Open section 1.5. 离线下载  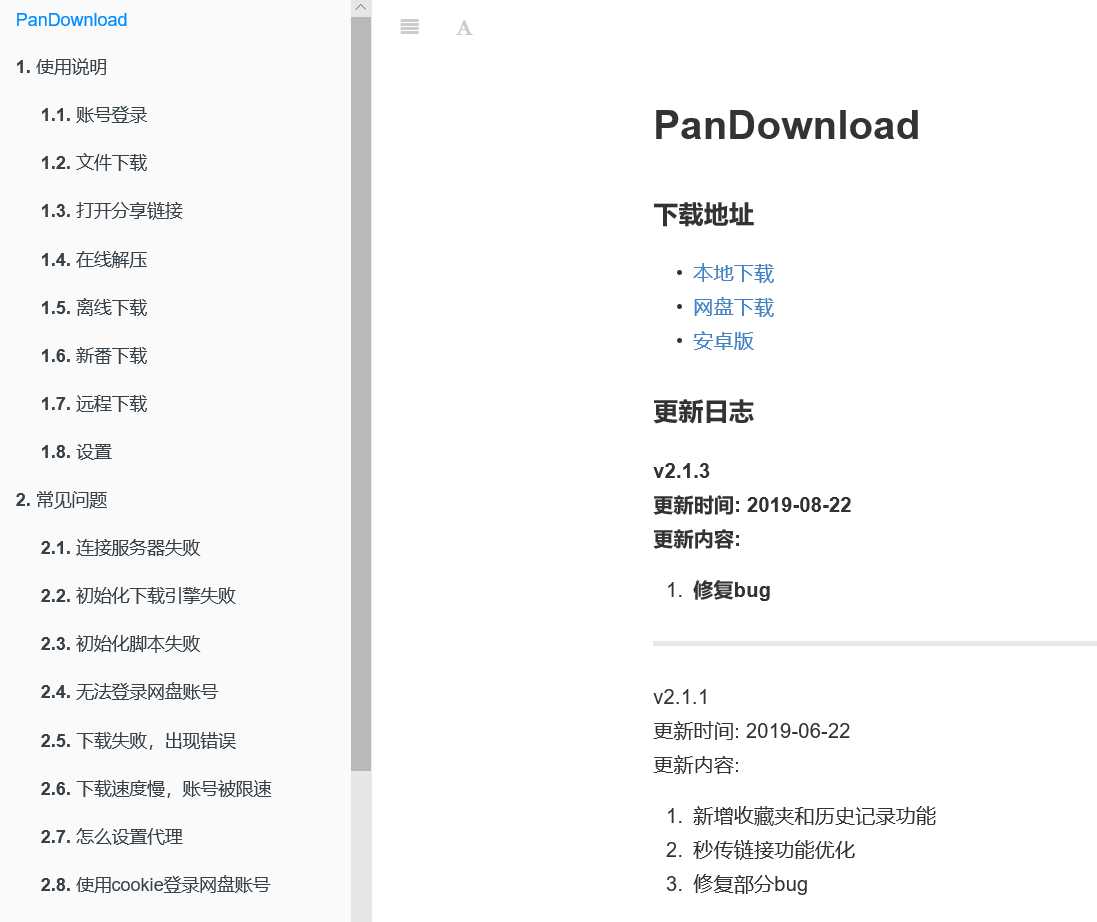[x=94, y=308]
